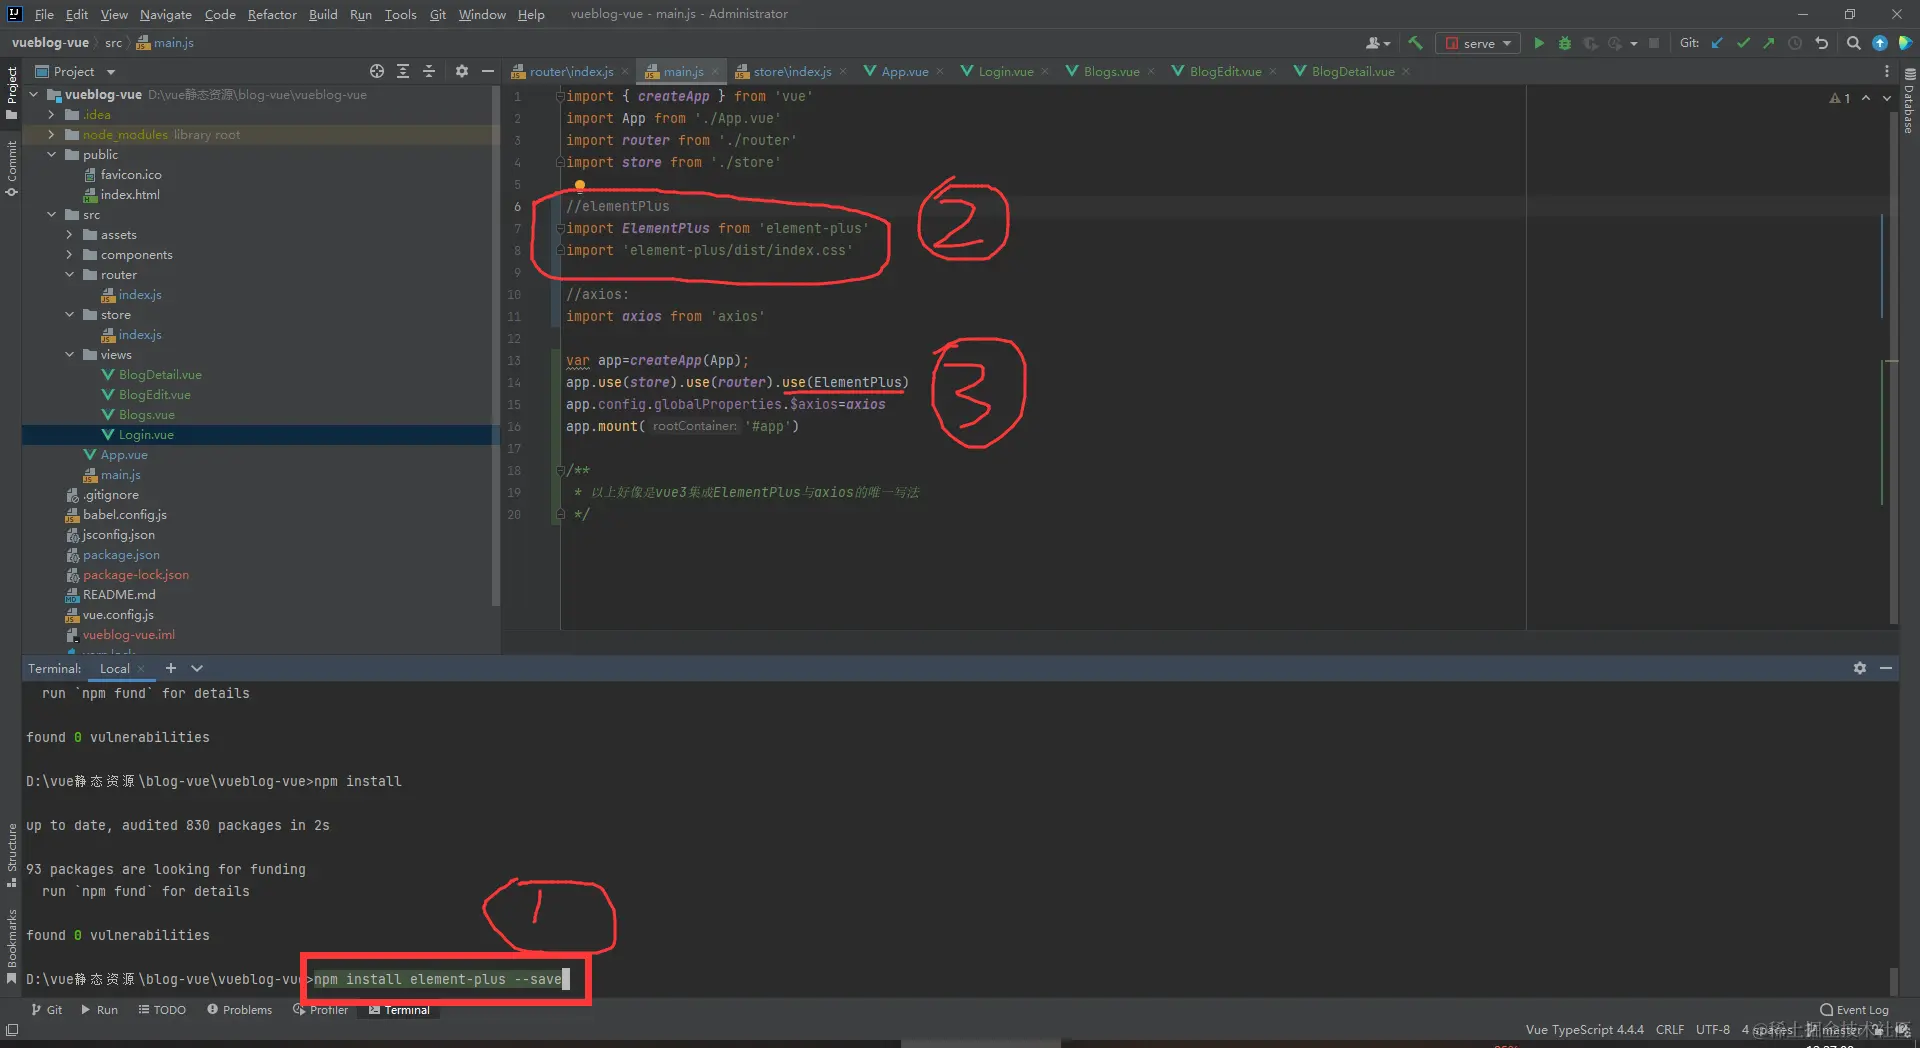The width and height of the screenshot is (1920, 1048).
Task: Expand the node_modules folder
Action: [51, 135]
